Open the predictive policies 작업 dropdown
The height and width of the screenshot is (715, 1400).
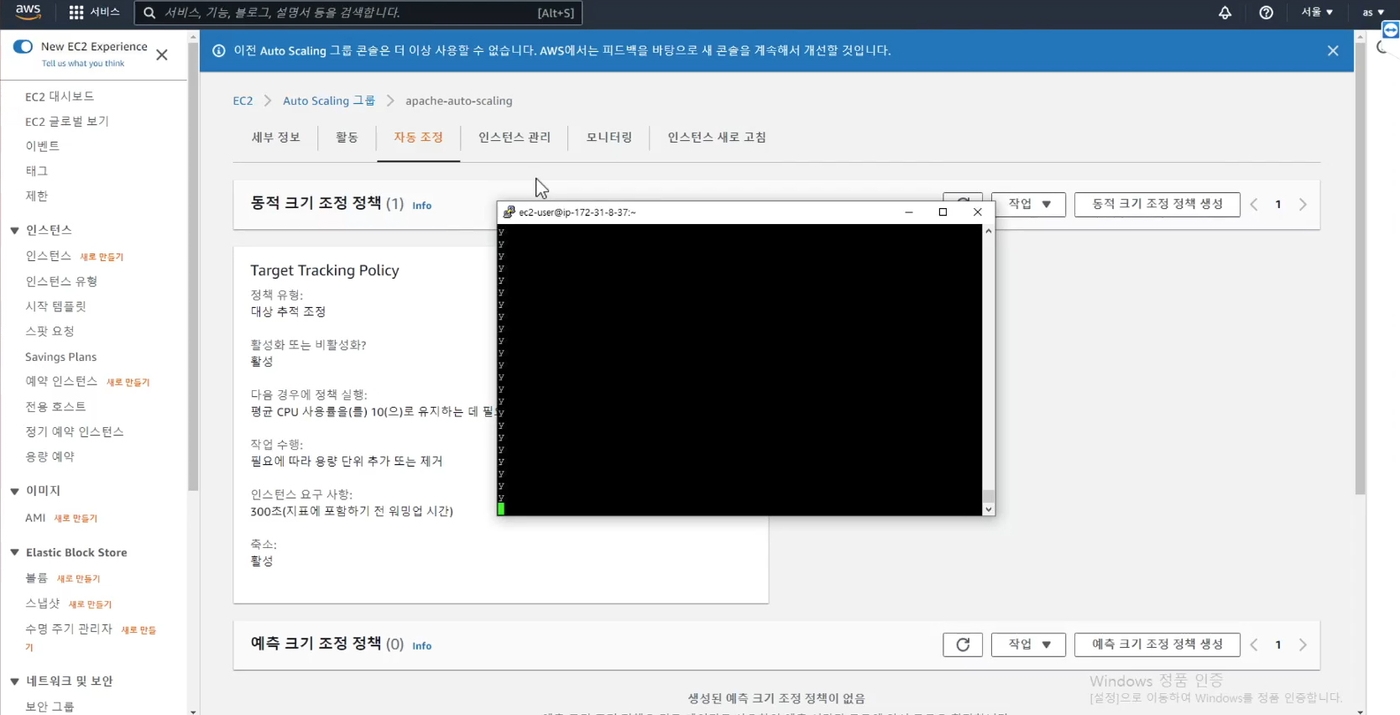pos(1029,645)
